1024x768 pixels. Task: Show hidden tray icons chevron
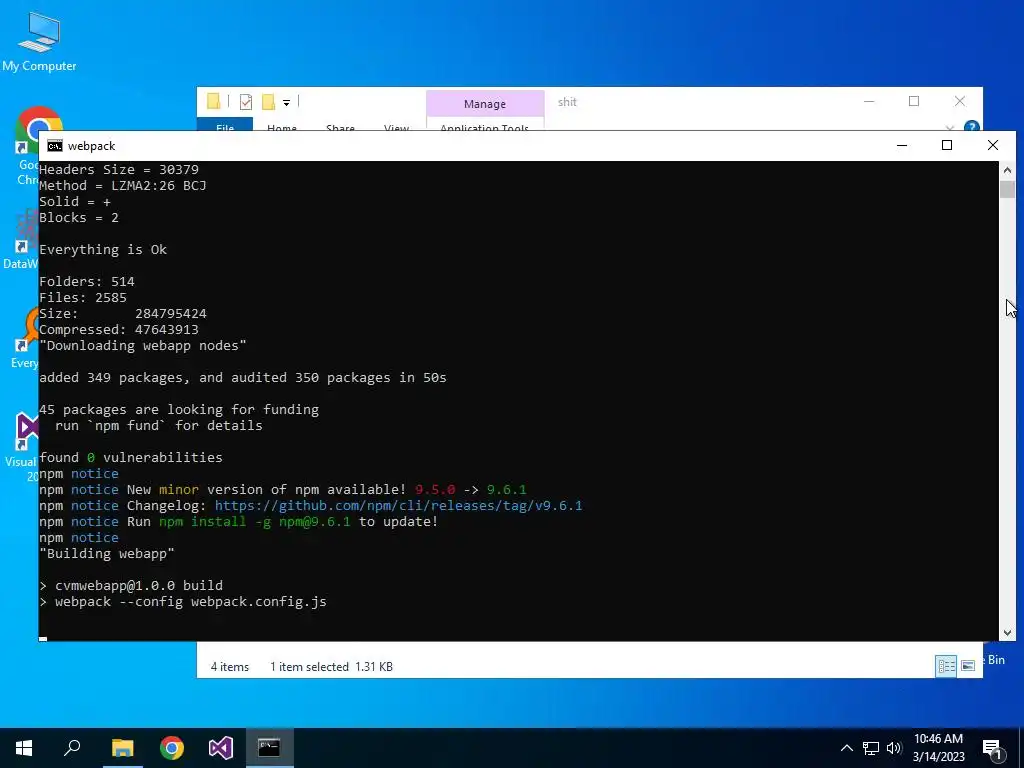pos(846,748)
